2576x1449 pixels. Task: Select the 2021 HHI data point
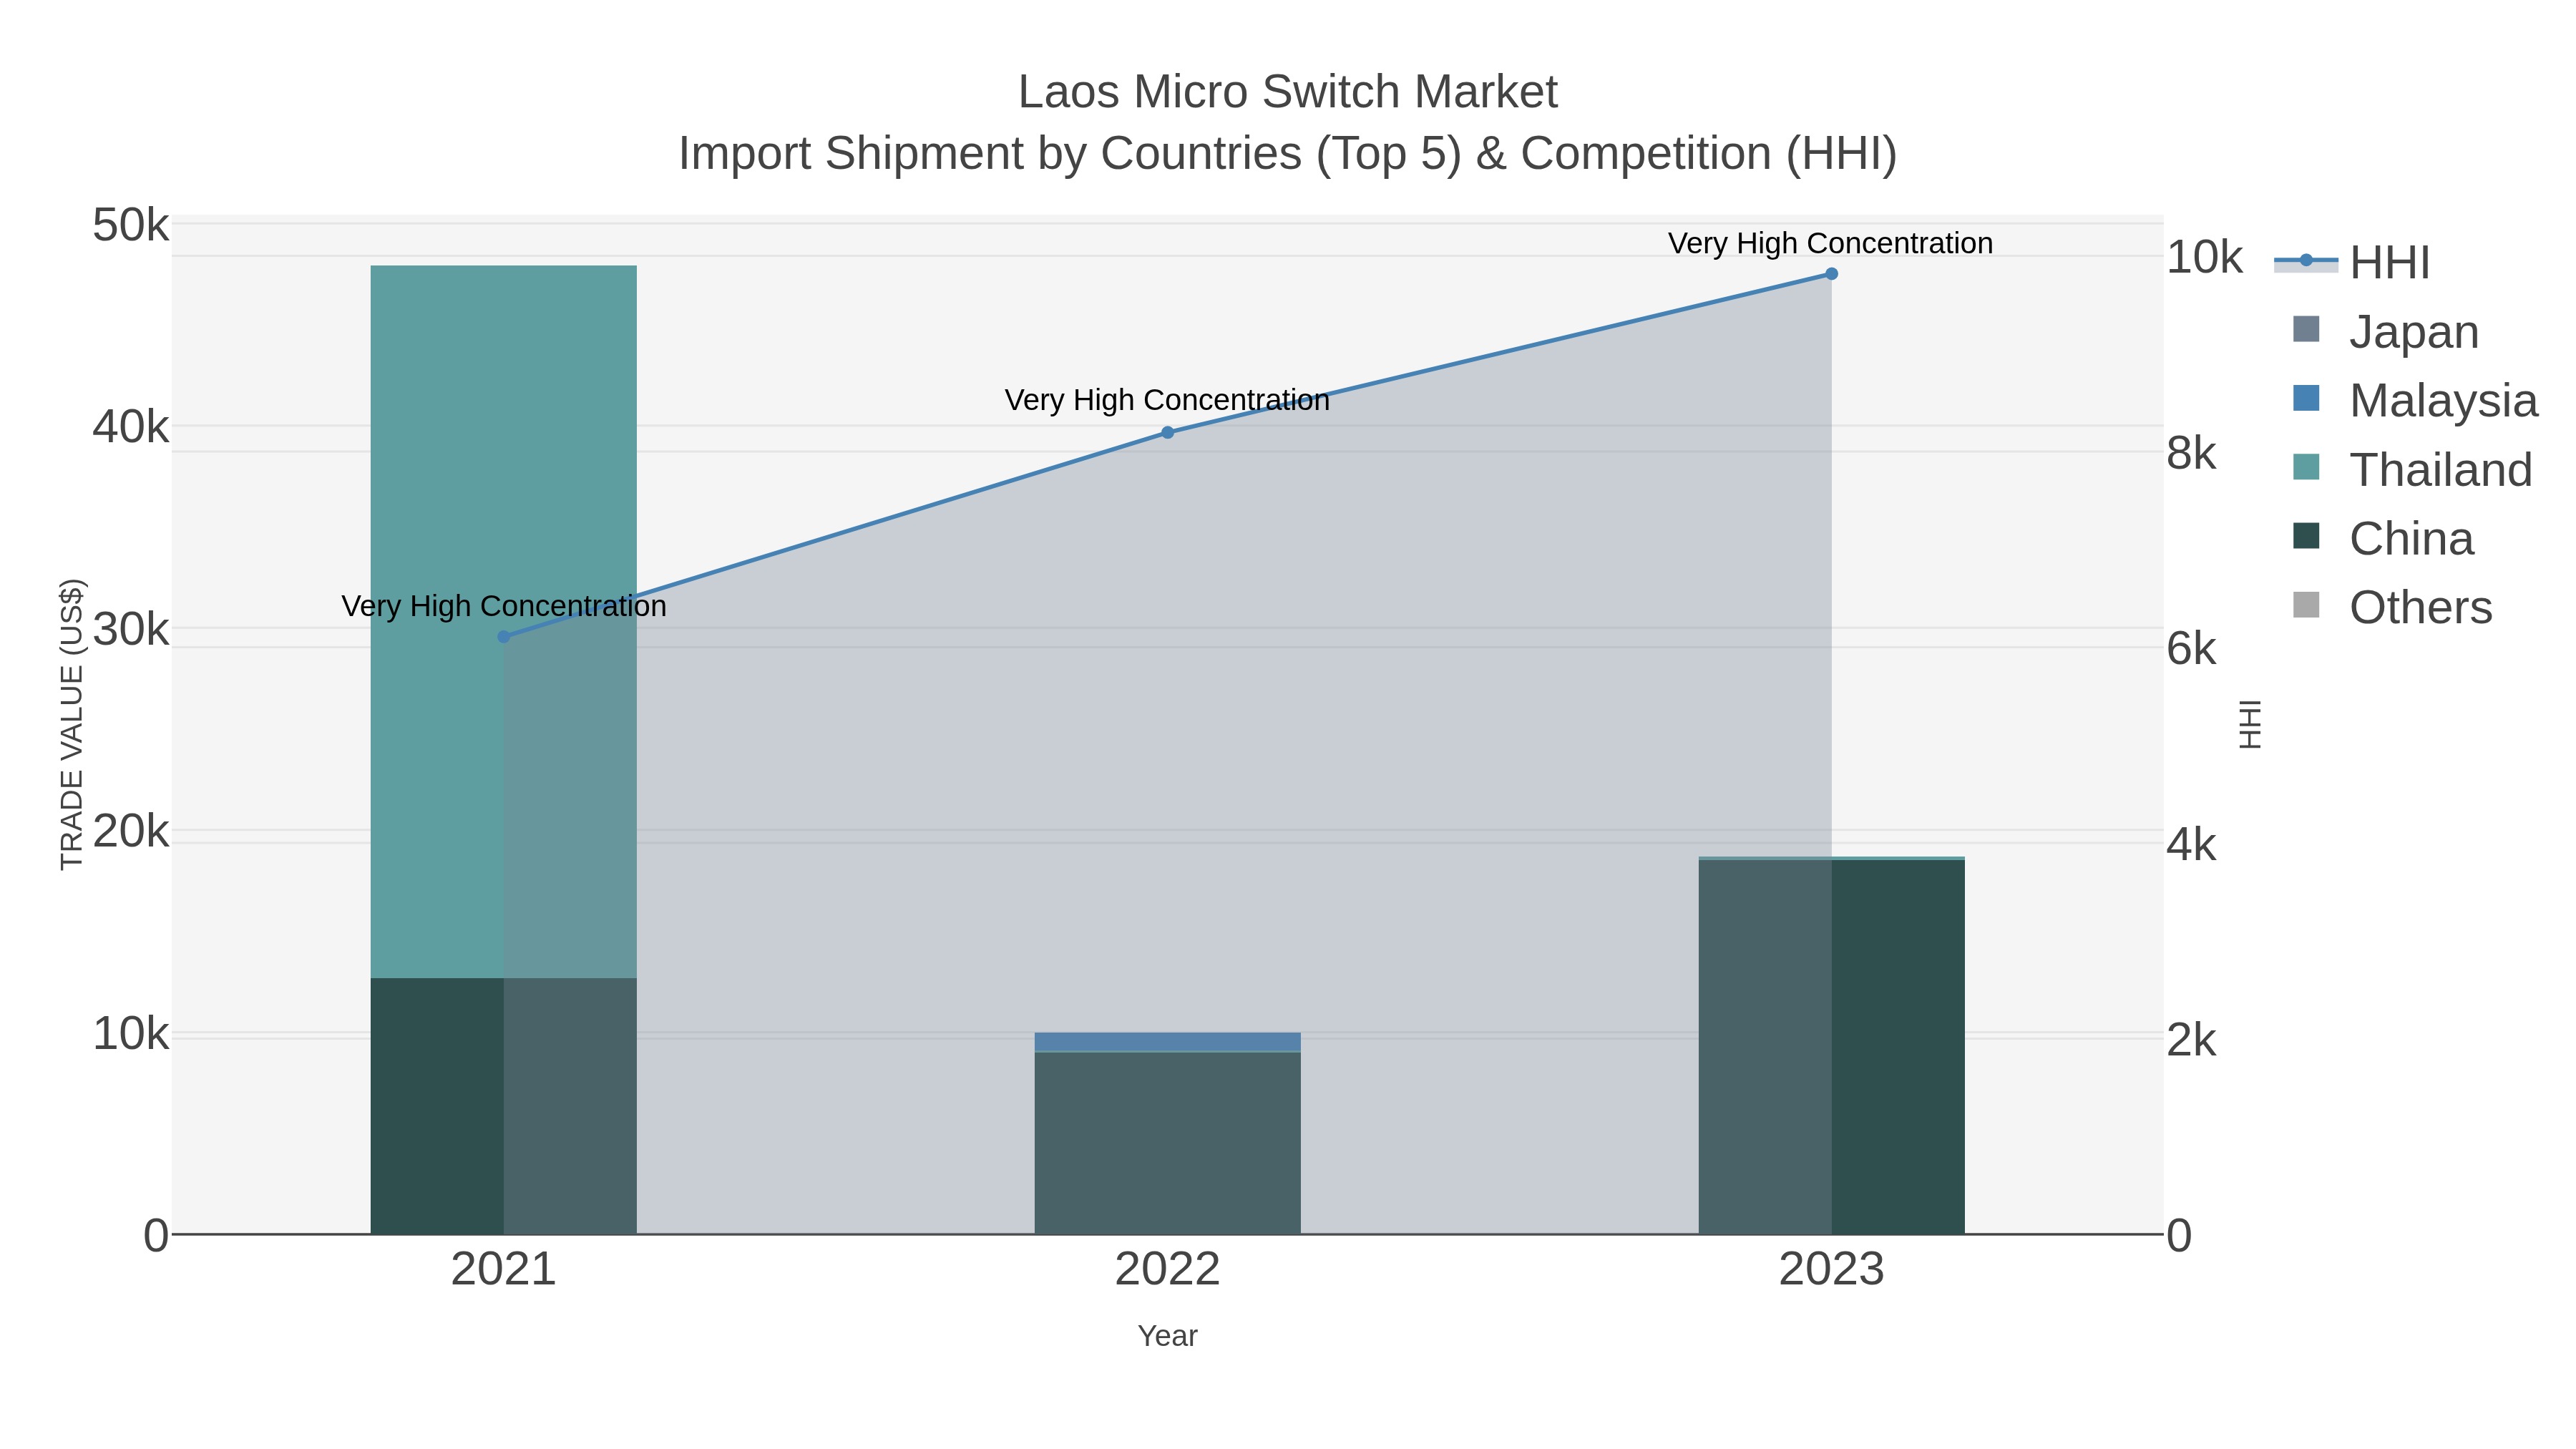(504, 637)
